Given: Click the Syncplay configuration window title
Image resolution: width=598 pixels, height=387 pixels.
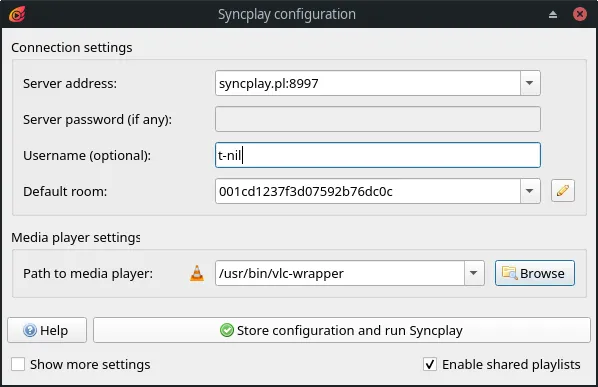Looking at the screenshot, I should click(287, 14).
